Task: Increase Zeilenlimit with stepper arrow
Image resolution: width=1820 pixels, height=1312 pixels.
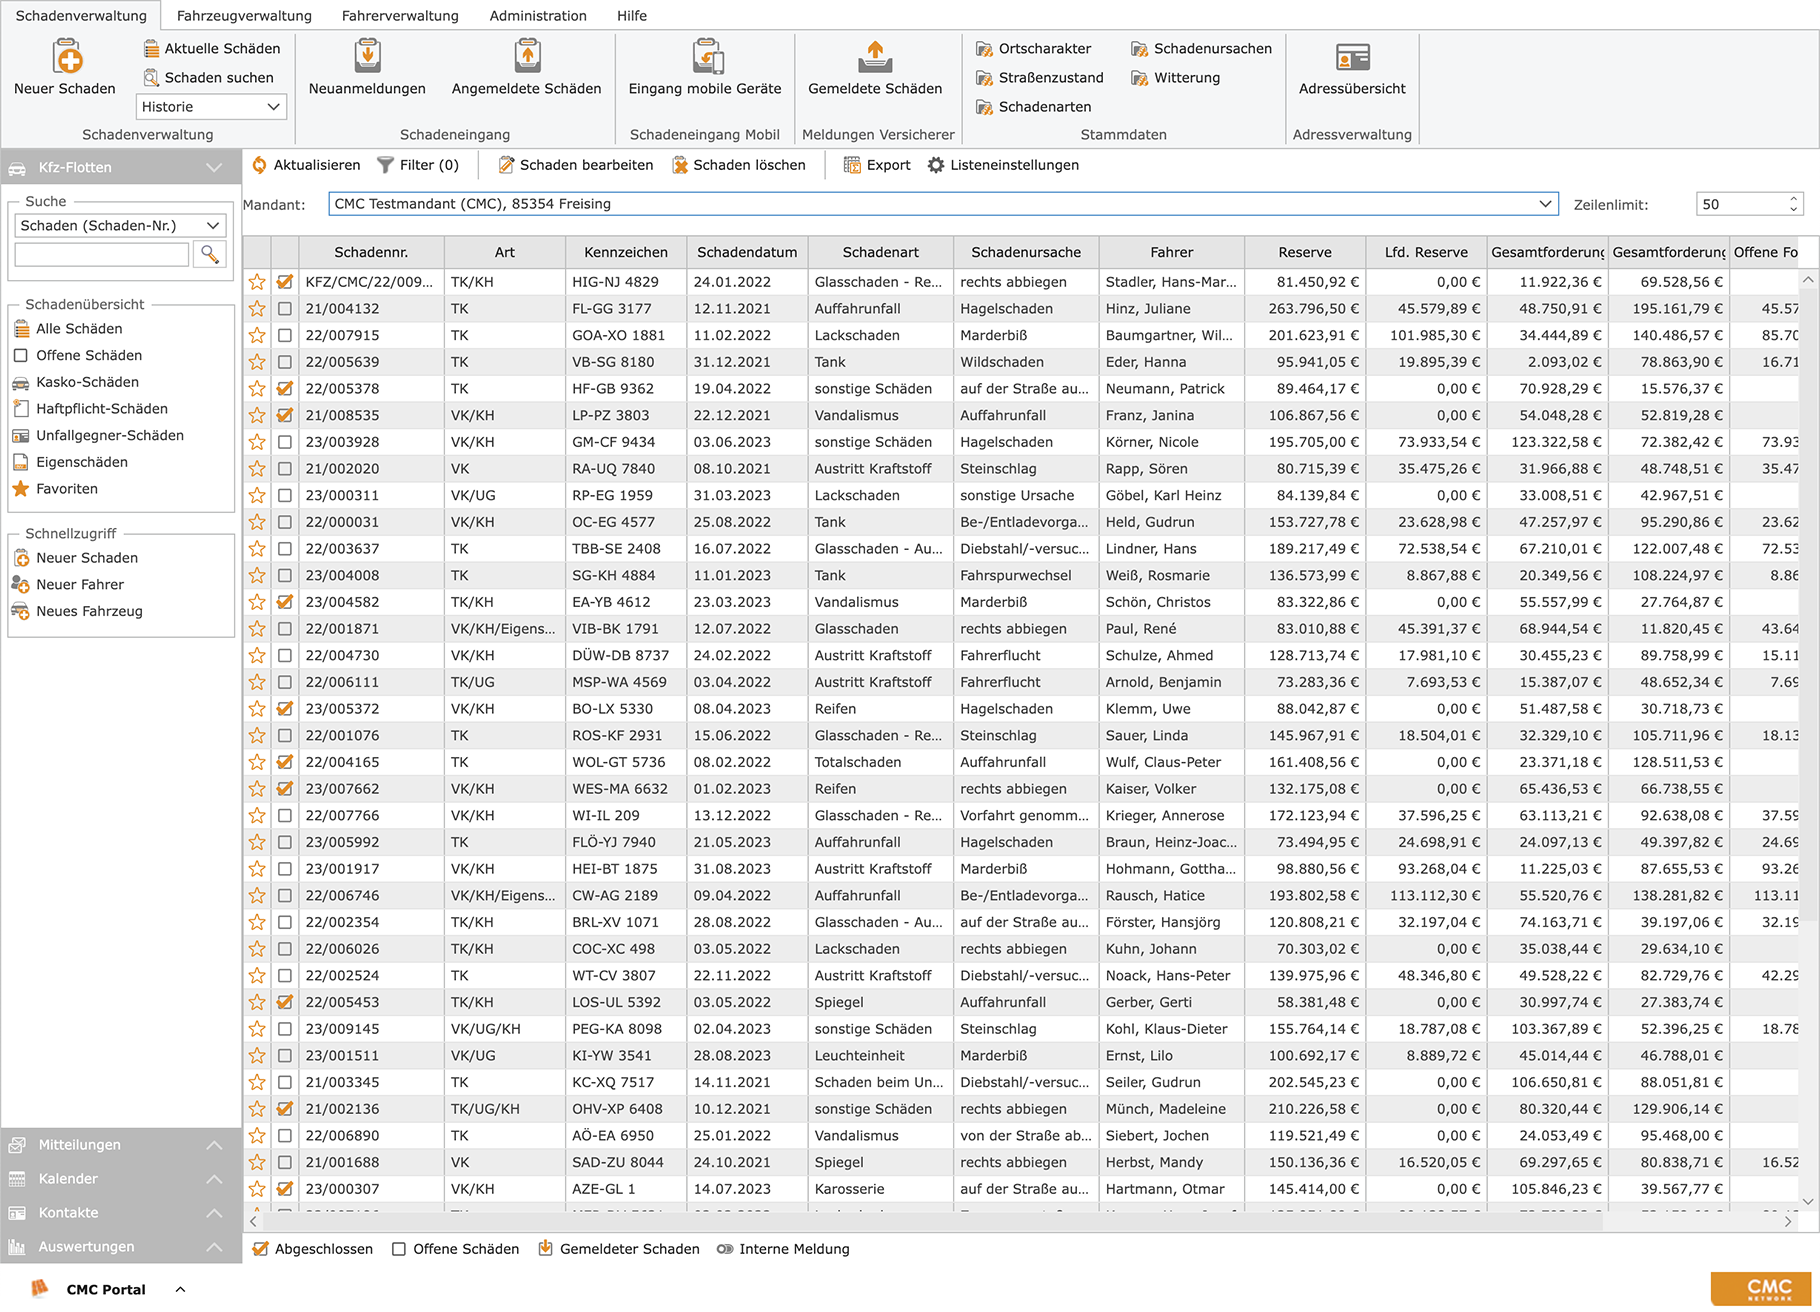Action: point(1793,198)
